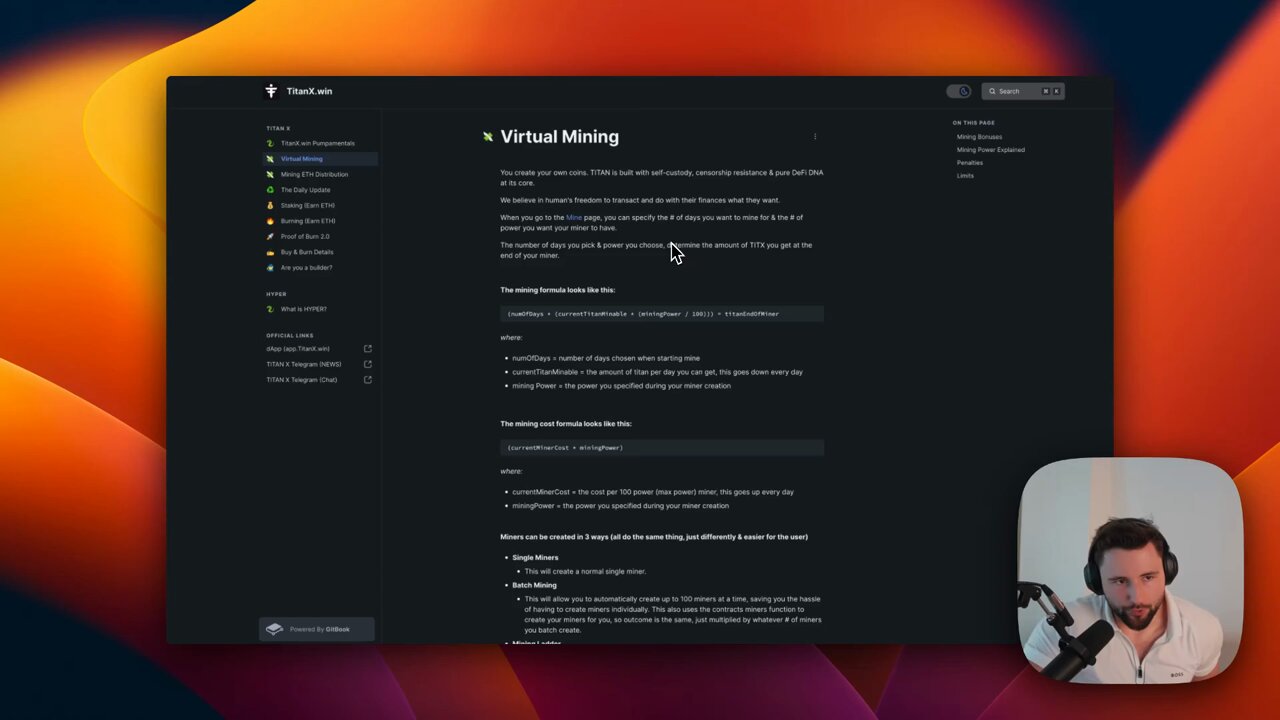Click Powered By GitBook button
Screen dimensions: 1280x720
pyautogui.click(x=317, y=629)
